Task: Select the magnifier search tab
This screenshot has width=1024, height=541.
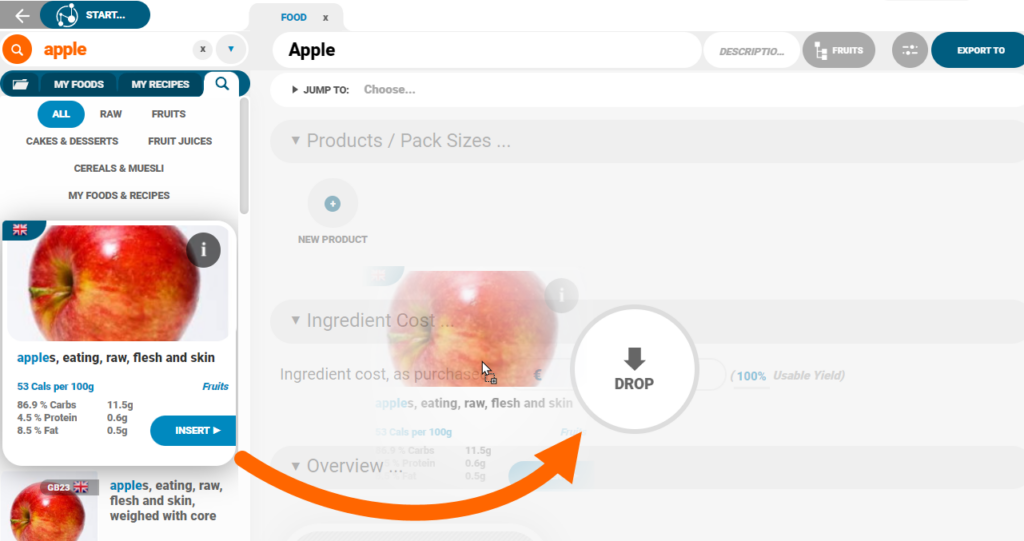Action: [x=222, y=84]
